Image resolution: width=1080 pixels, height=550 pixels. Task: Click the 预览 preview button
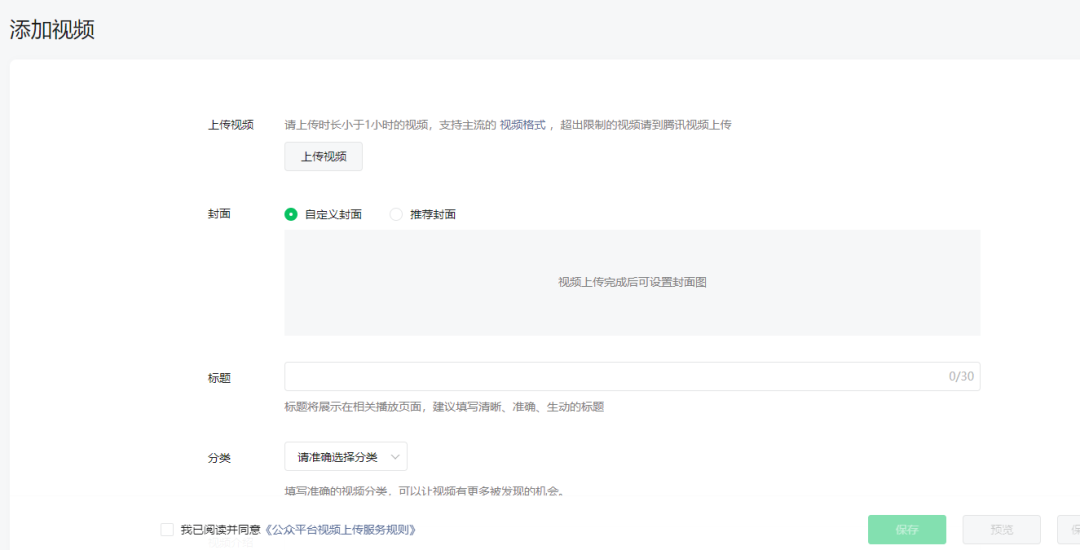coord(1001,530)
